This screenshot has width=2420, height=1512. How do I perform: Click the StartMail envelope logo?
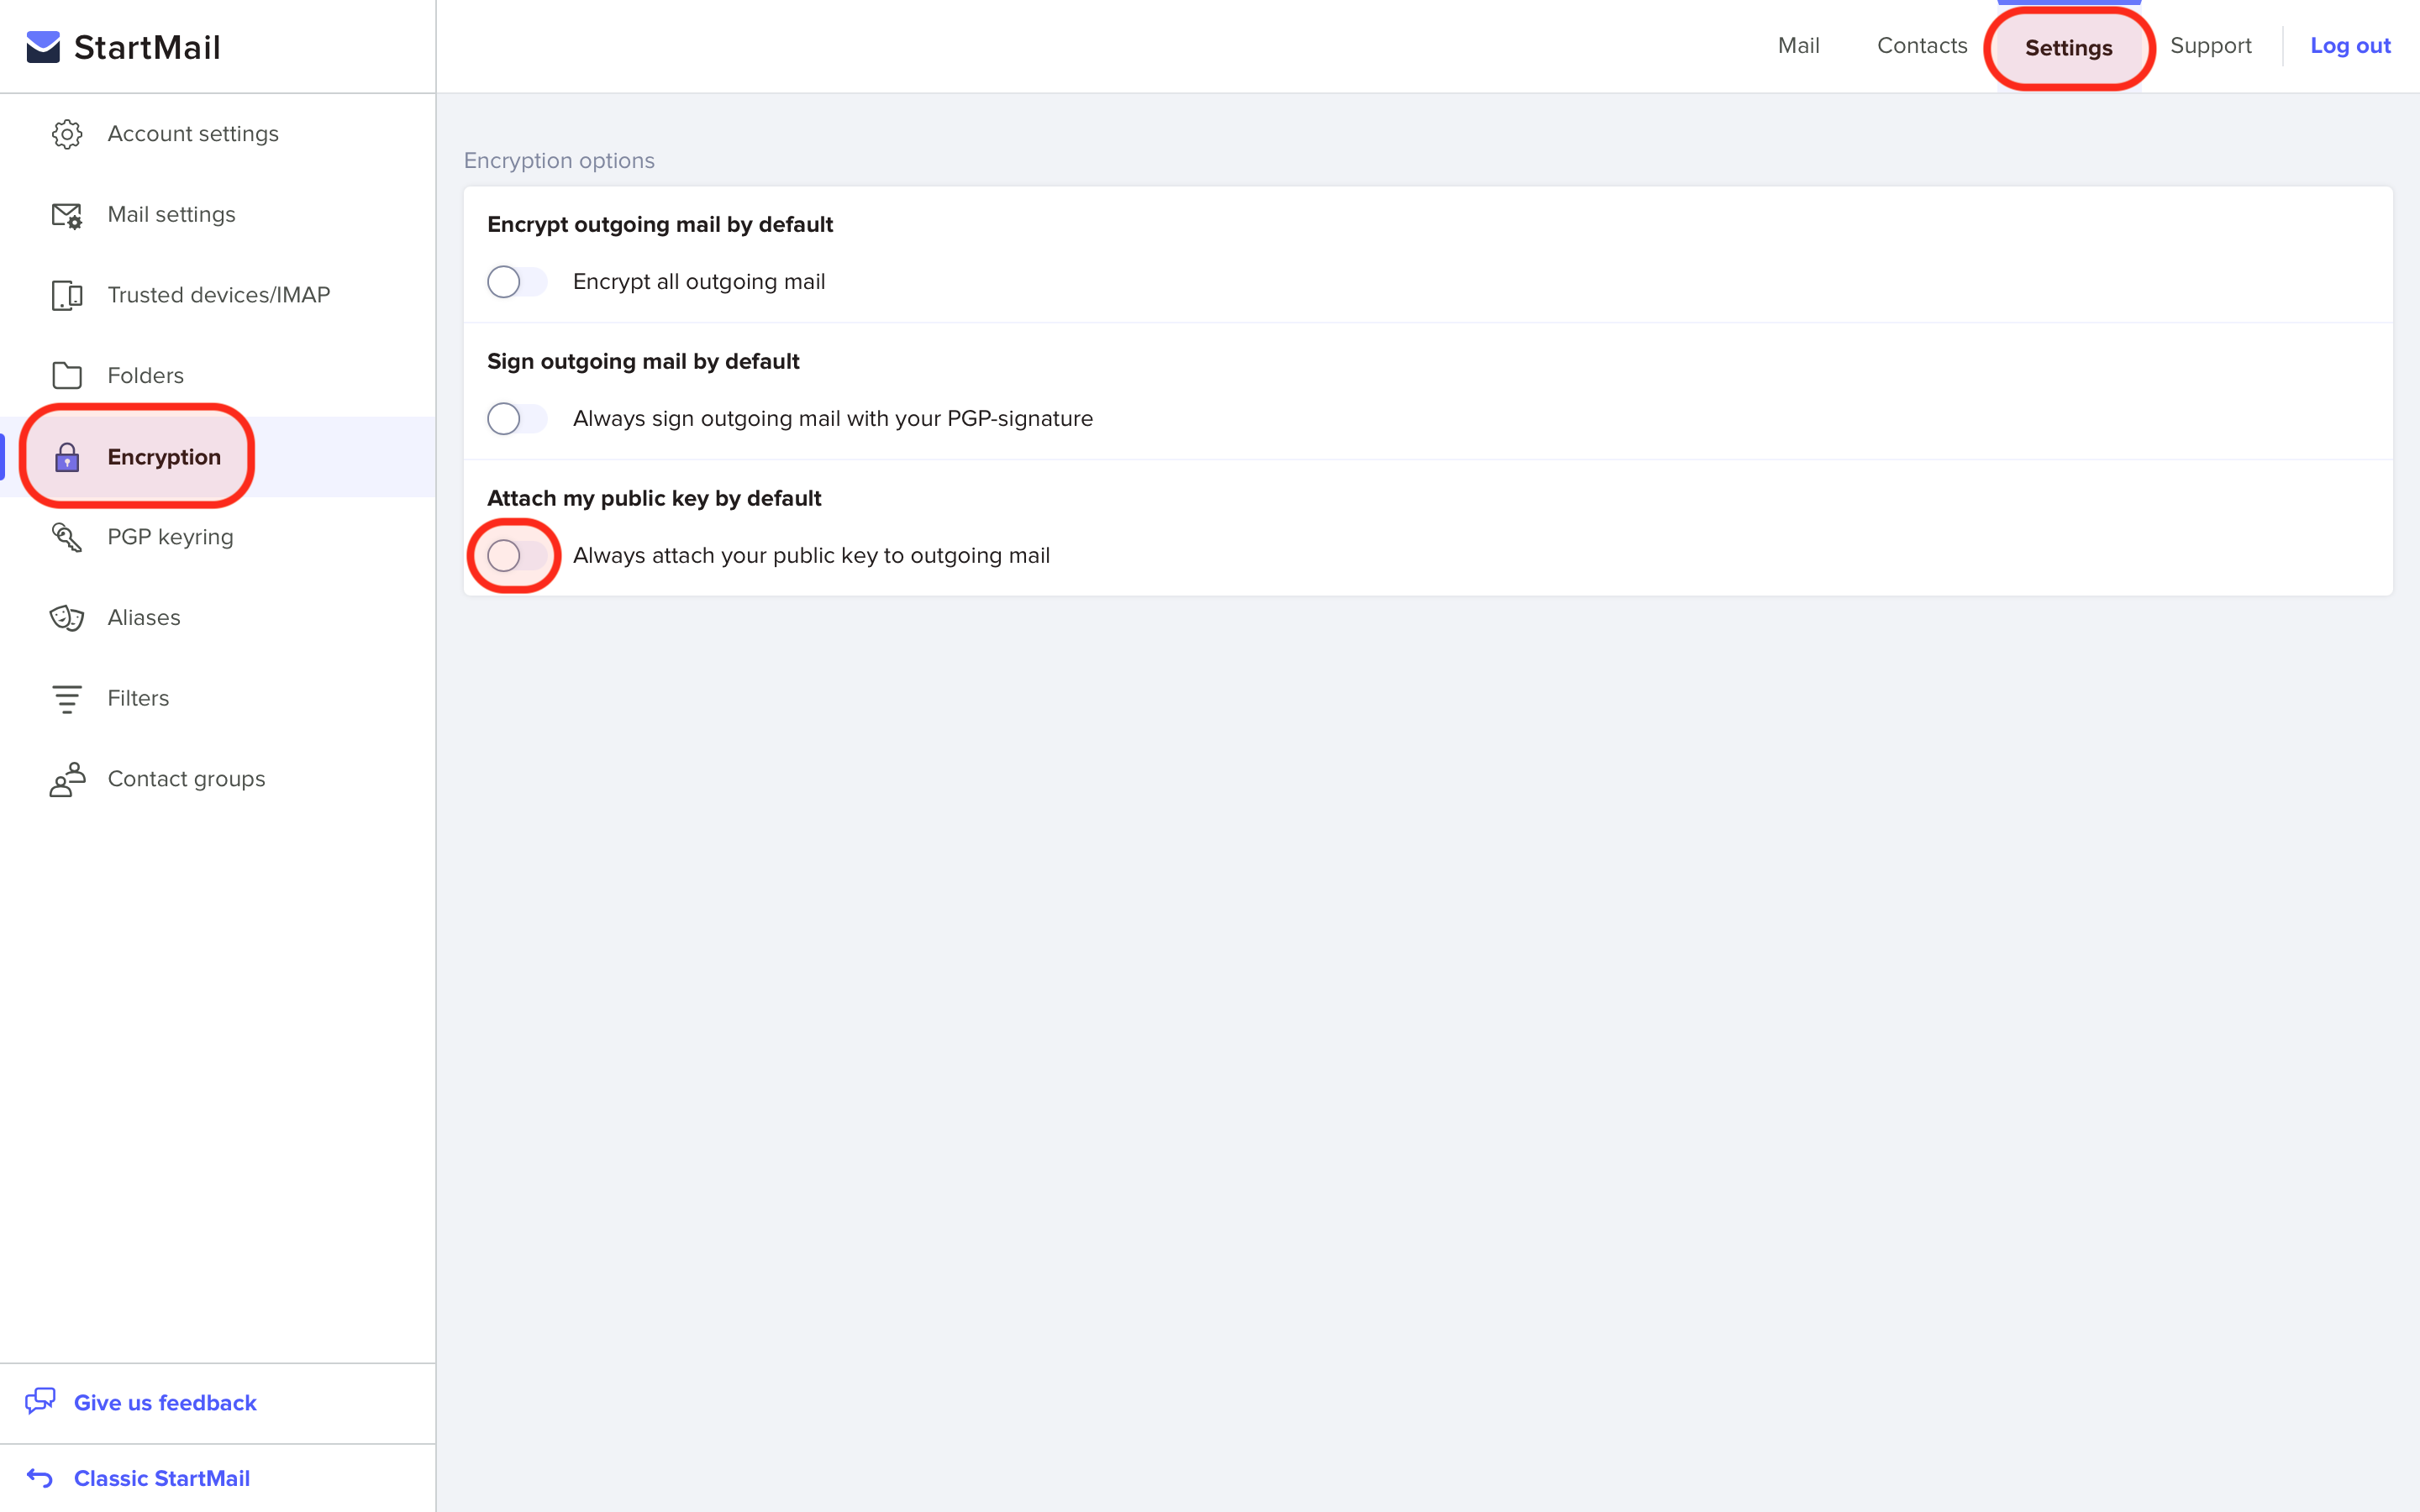(43, 47)
